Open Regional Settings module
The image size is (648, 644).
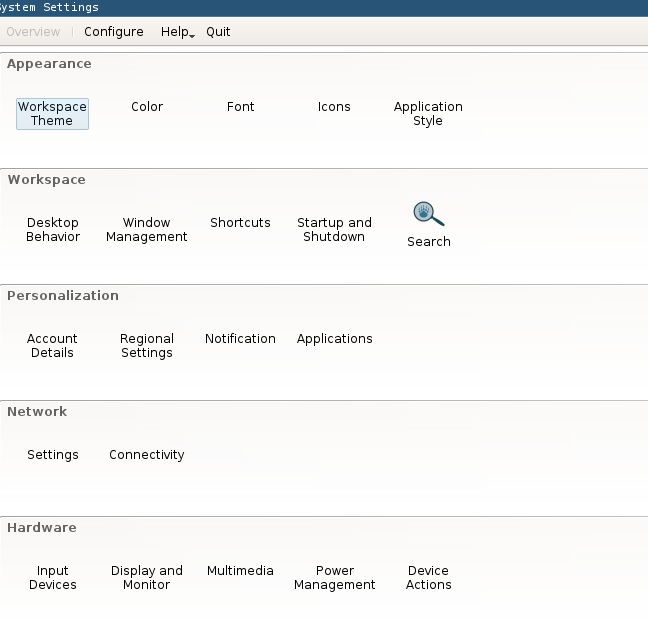tap(147, 346)
